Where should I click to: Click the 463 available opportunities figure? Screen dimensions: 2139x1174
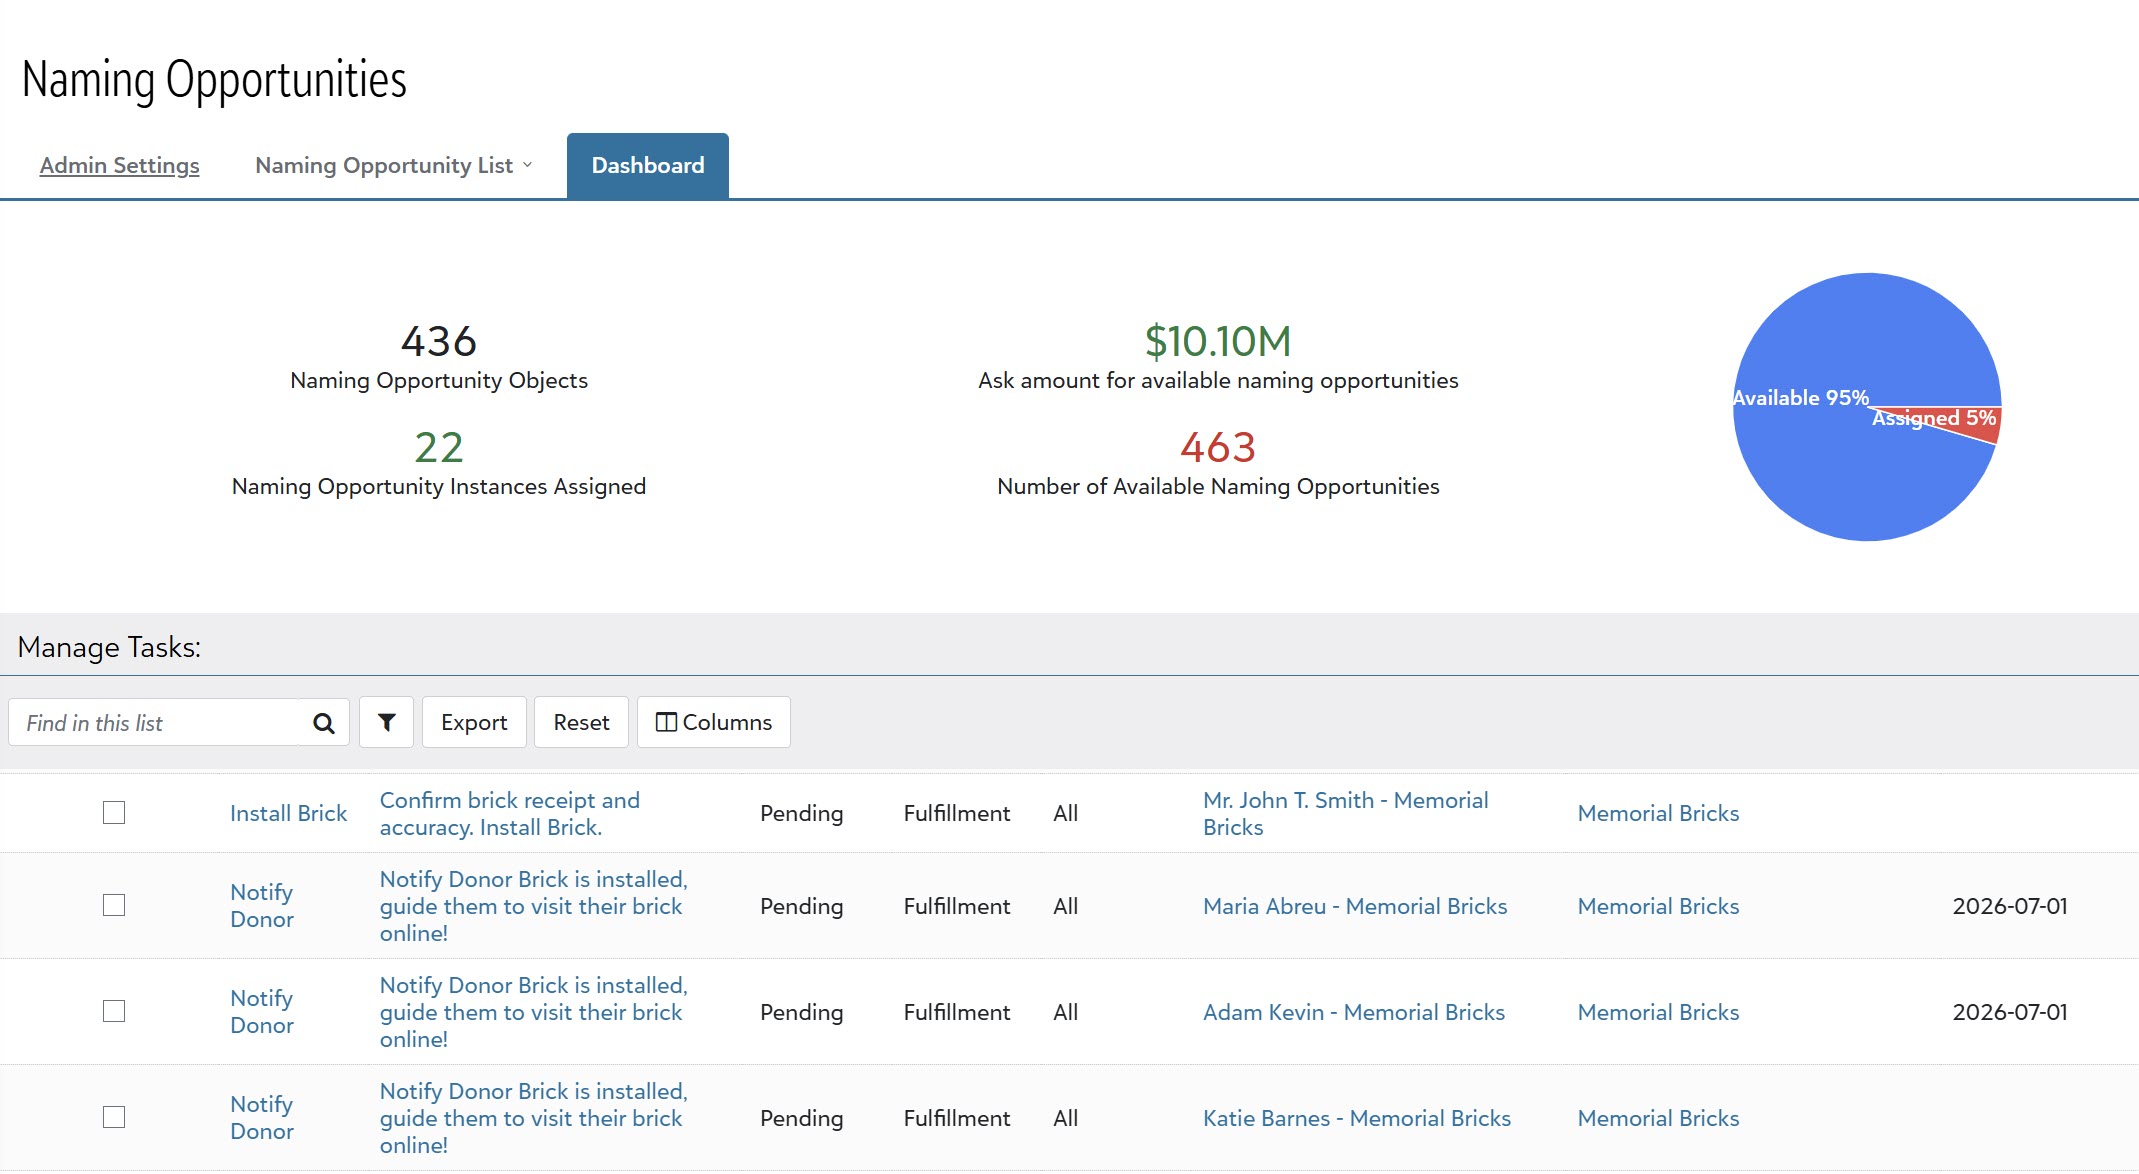[1218, 447]
